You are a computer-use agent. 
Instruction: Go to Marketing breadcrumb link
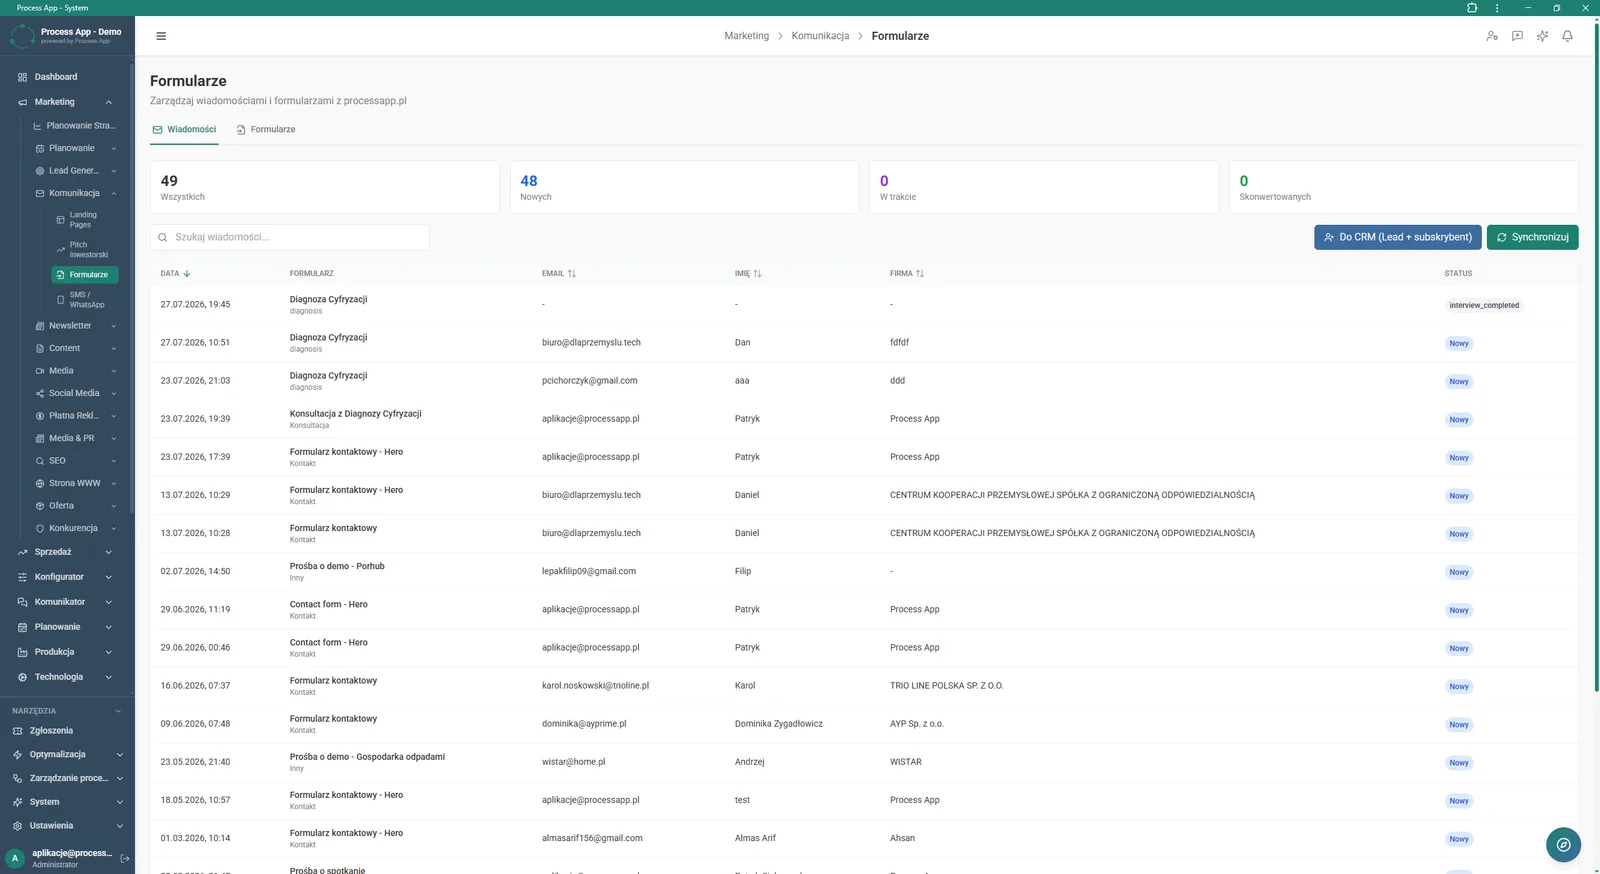746,36
